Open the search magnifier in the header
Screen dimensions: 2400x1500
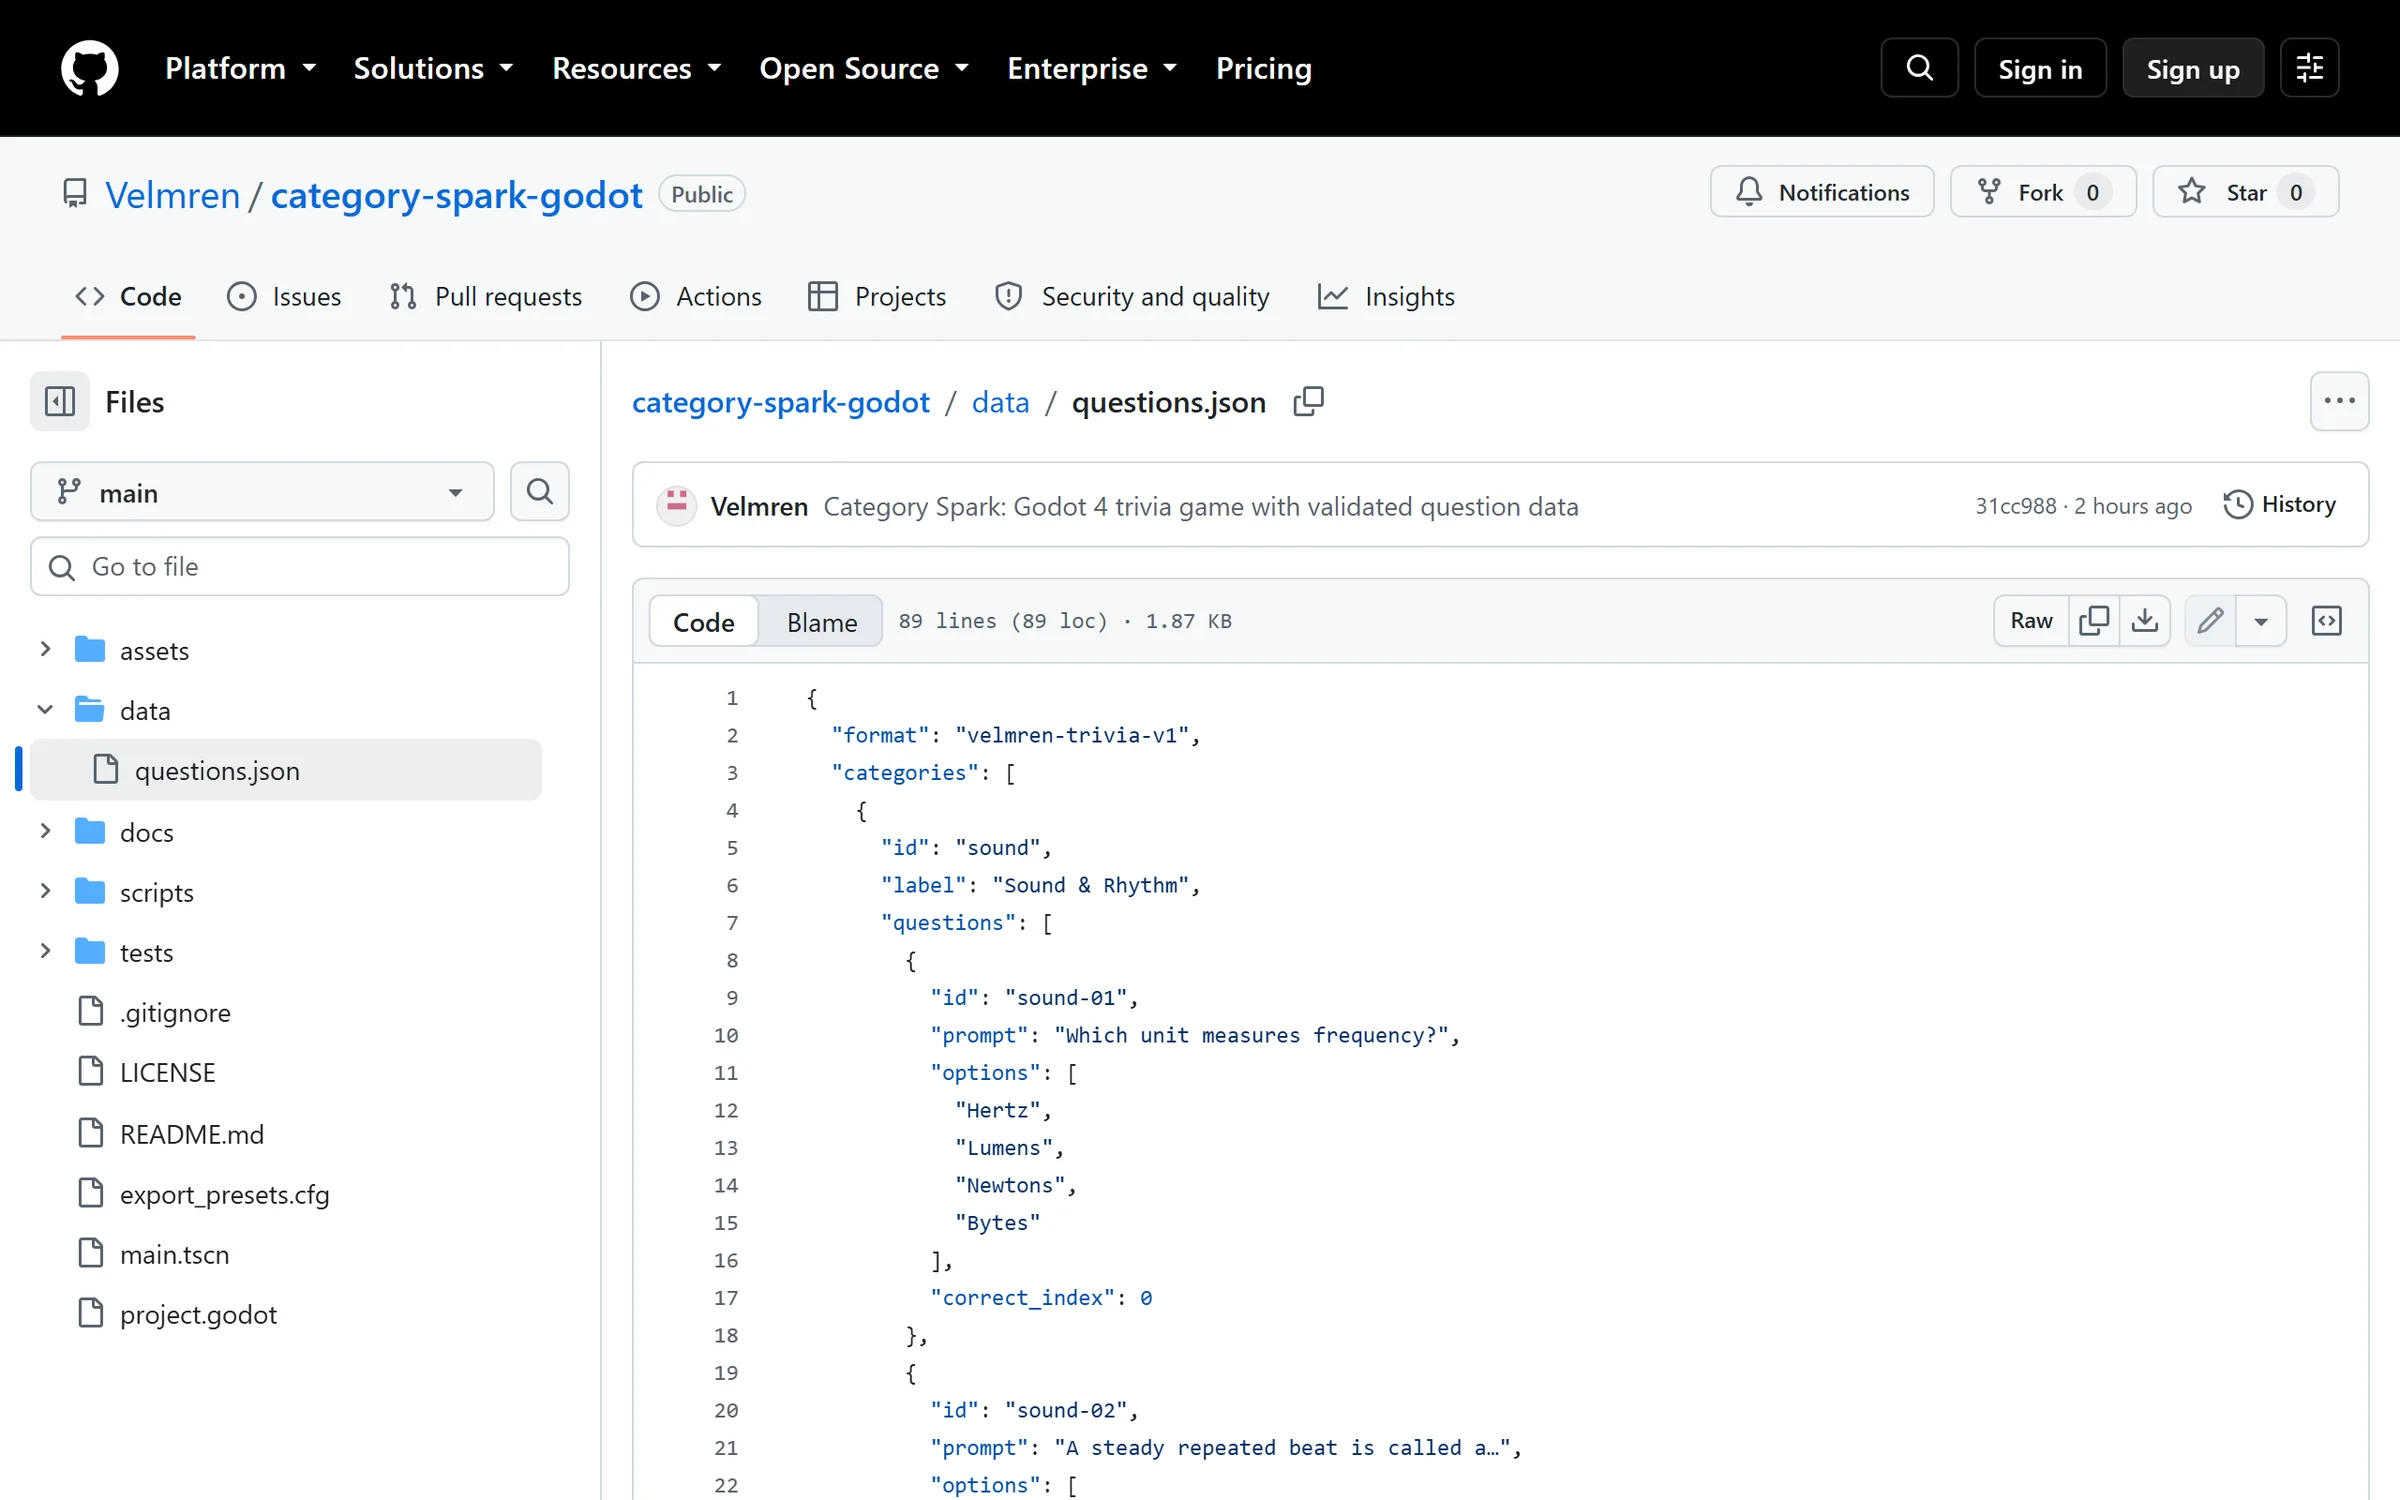[x=1919, y=68]
